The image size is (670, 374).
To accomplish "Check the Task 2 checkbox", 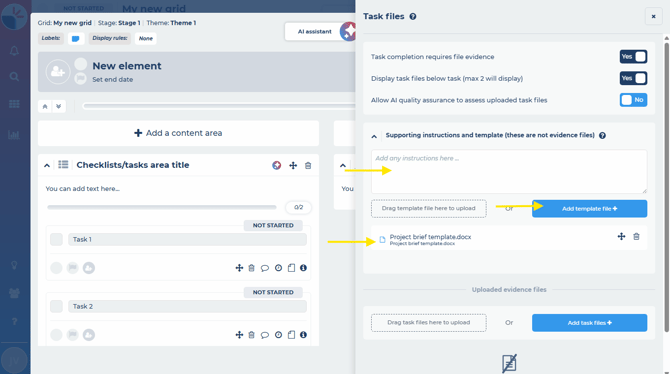I will point(56,306).
